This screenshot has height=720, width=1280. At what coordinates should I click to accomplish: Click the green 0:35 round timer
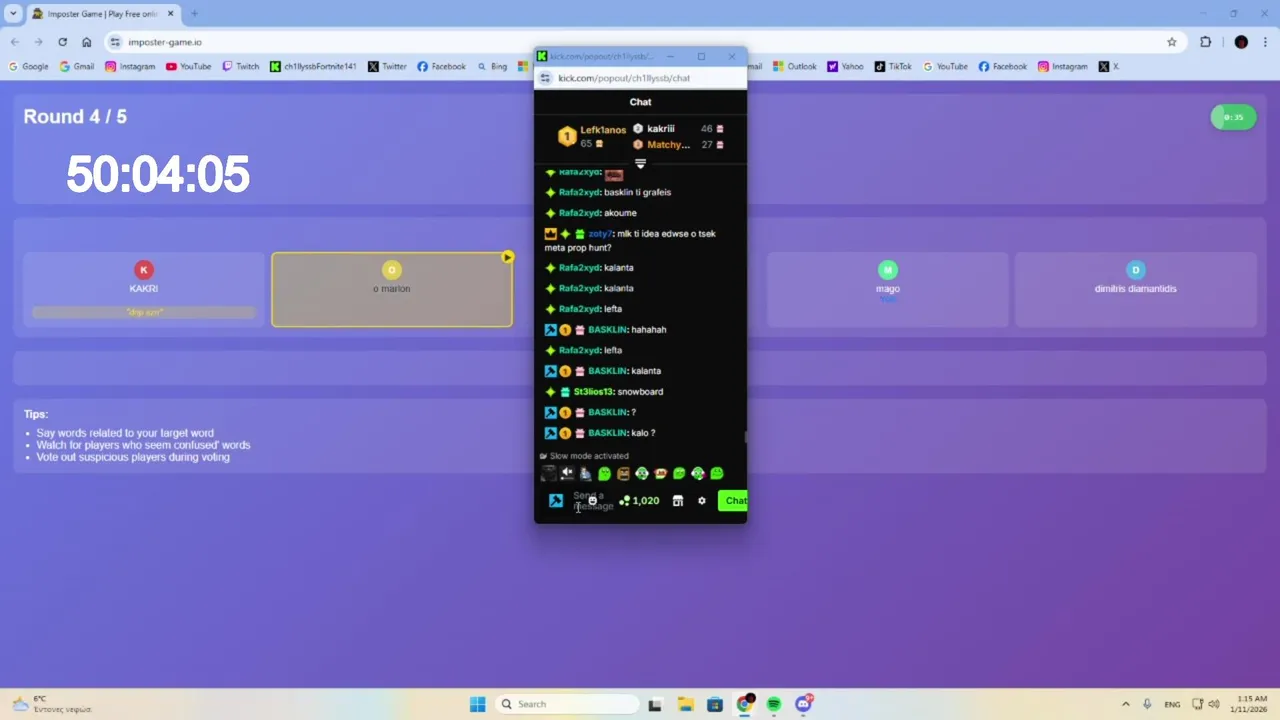(x=1233, y=117)
